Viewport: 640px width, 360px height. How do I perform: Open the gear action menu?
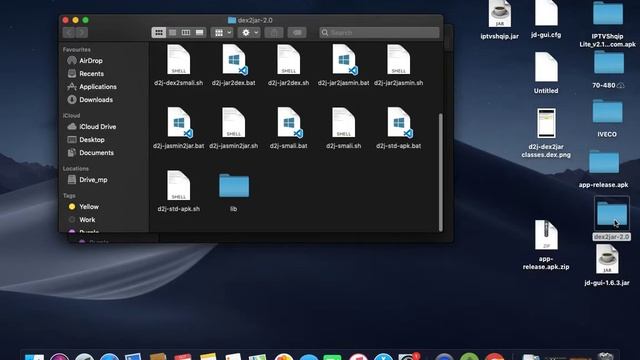click(x=249, y=32)
